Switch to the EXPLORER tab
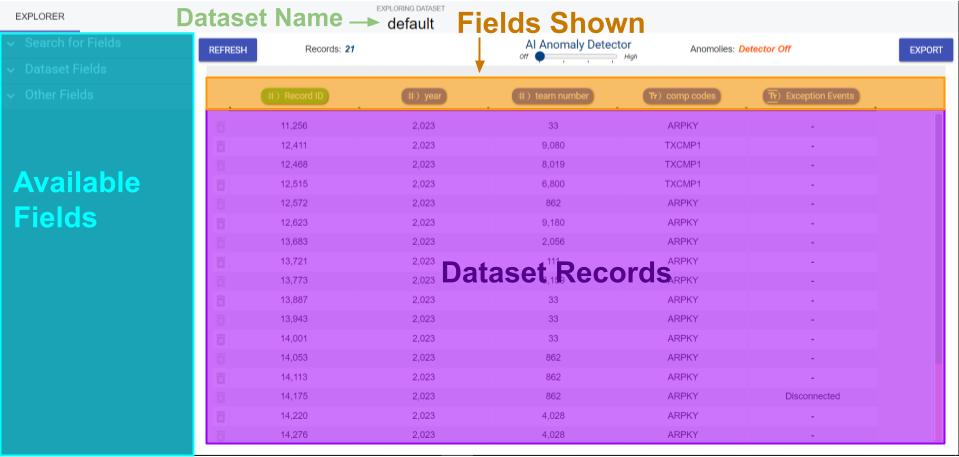The width and height of the screenshot is (959, 457). point(40,17)
